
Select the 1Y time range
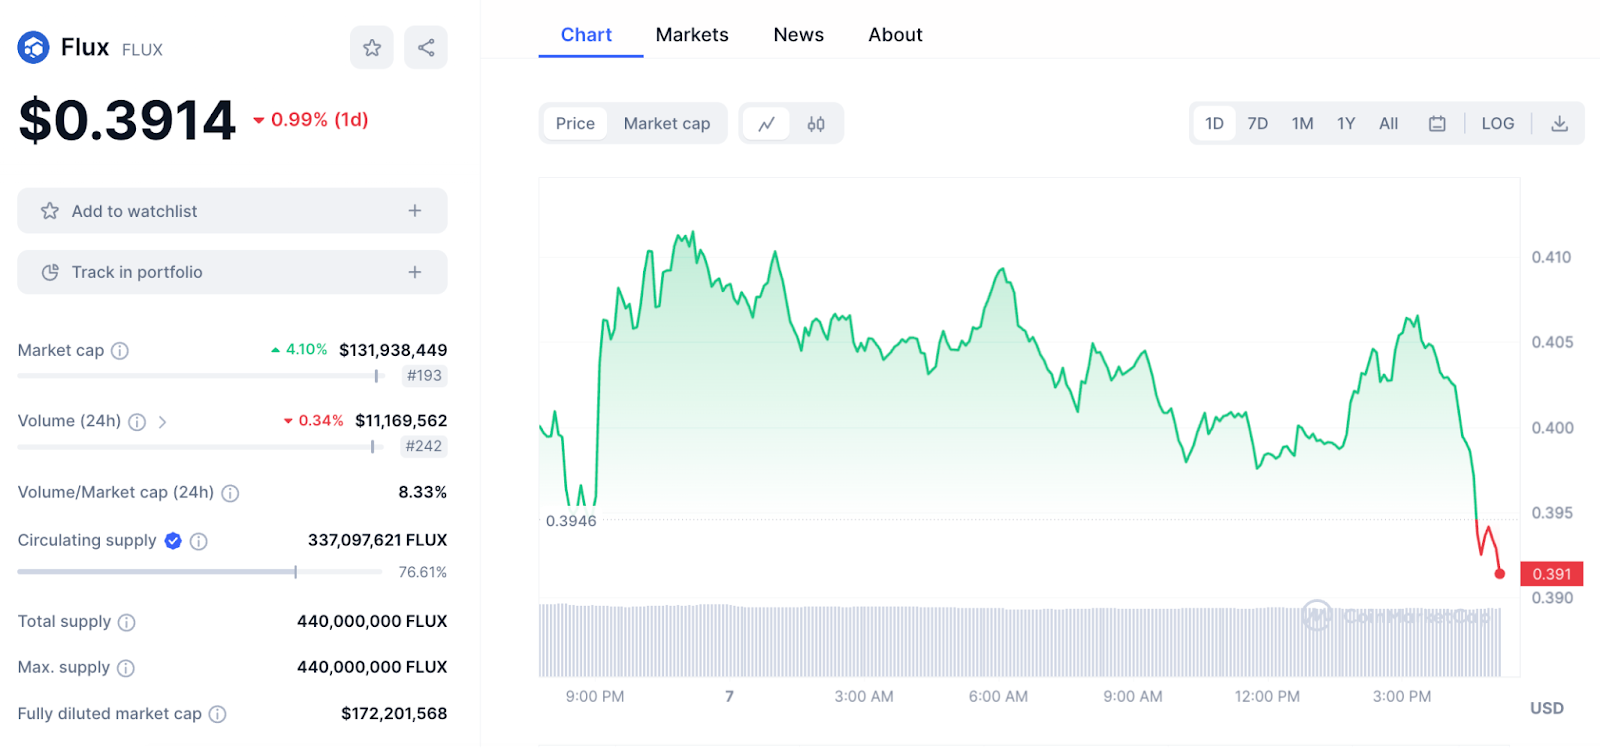[x=1346, y=124]
